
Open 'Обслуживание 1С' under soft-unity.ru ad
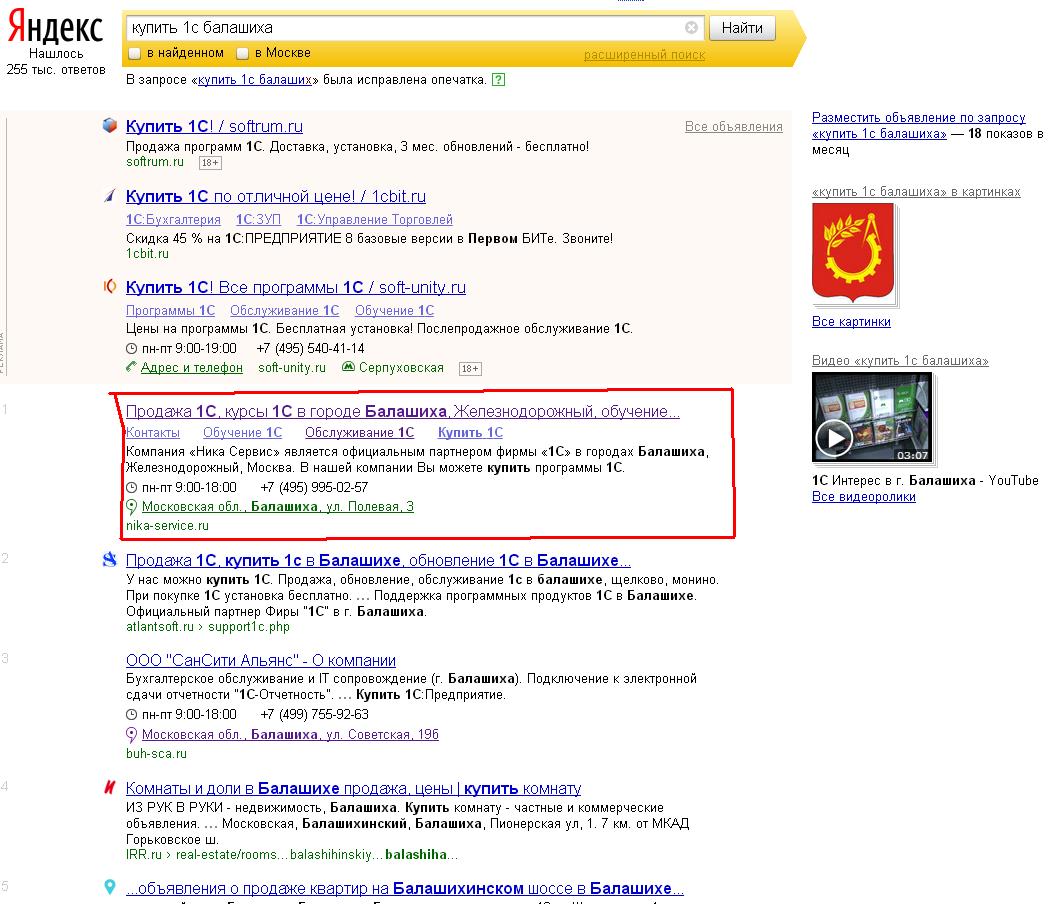point(285,310)
